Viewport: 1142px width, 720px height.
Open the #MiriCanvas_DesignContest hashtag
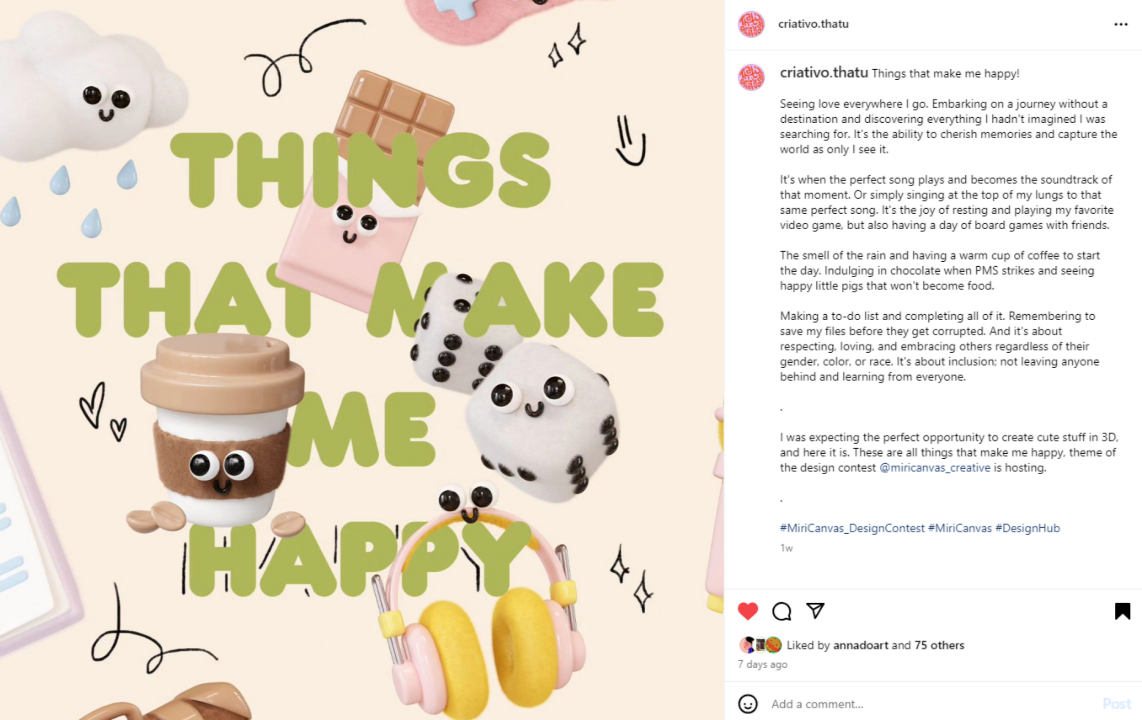[852, 528]
